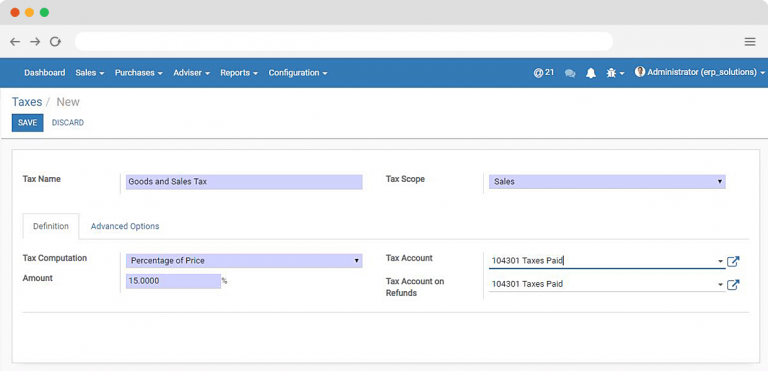Switch to the Advanced Options tab
The width and height of the screenshot is (768, 371).
(125, 226)
